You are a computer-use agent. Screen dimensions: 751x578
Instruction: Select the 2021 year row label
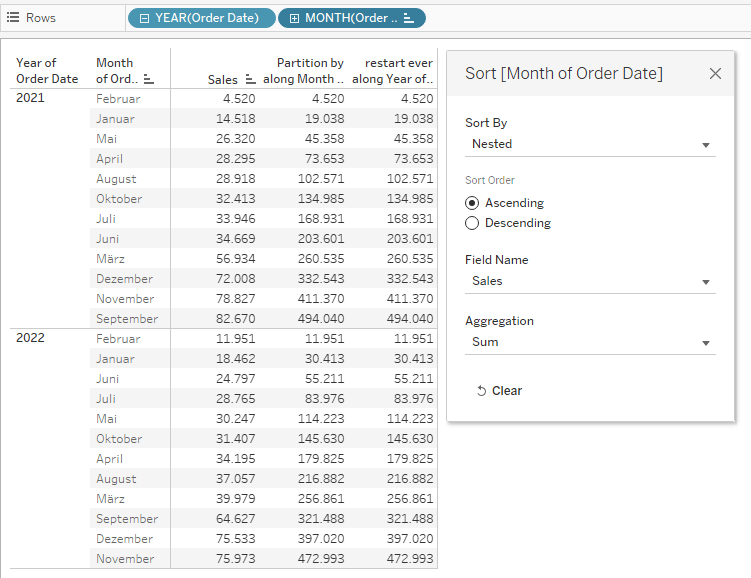(30, 98)
